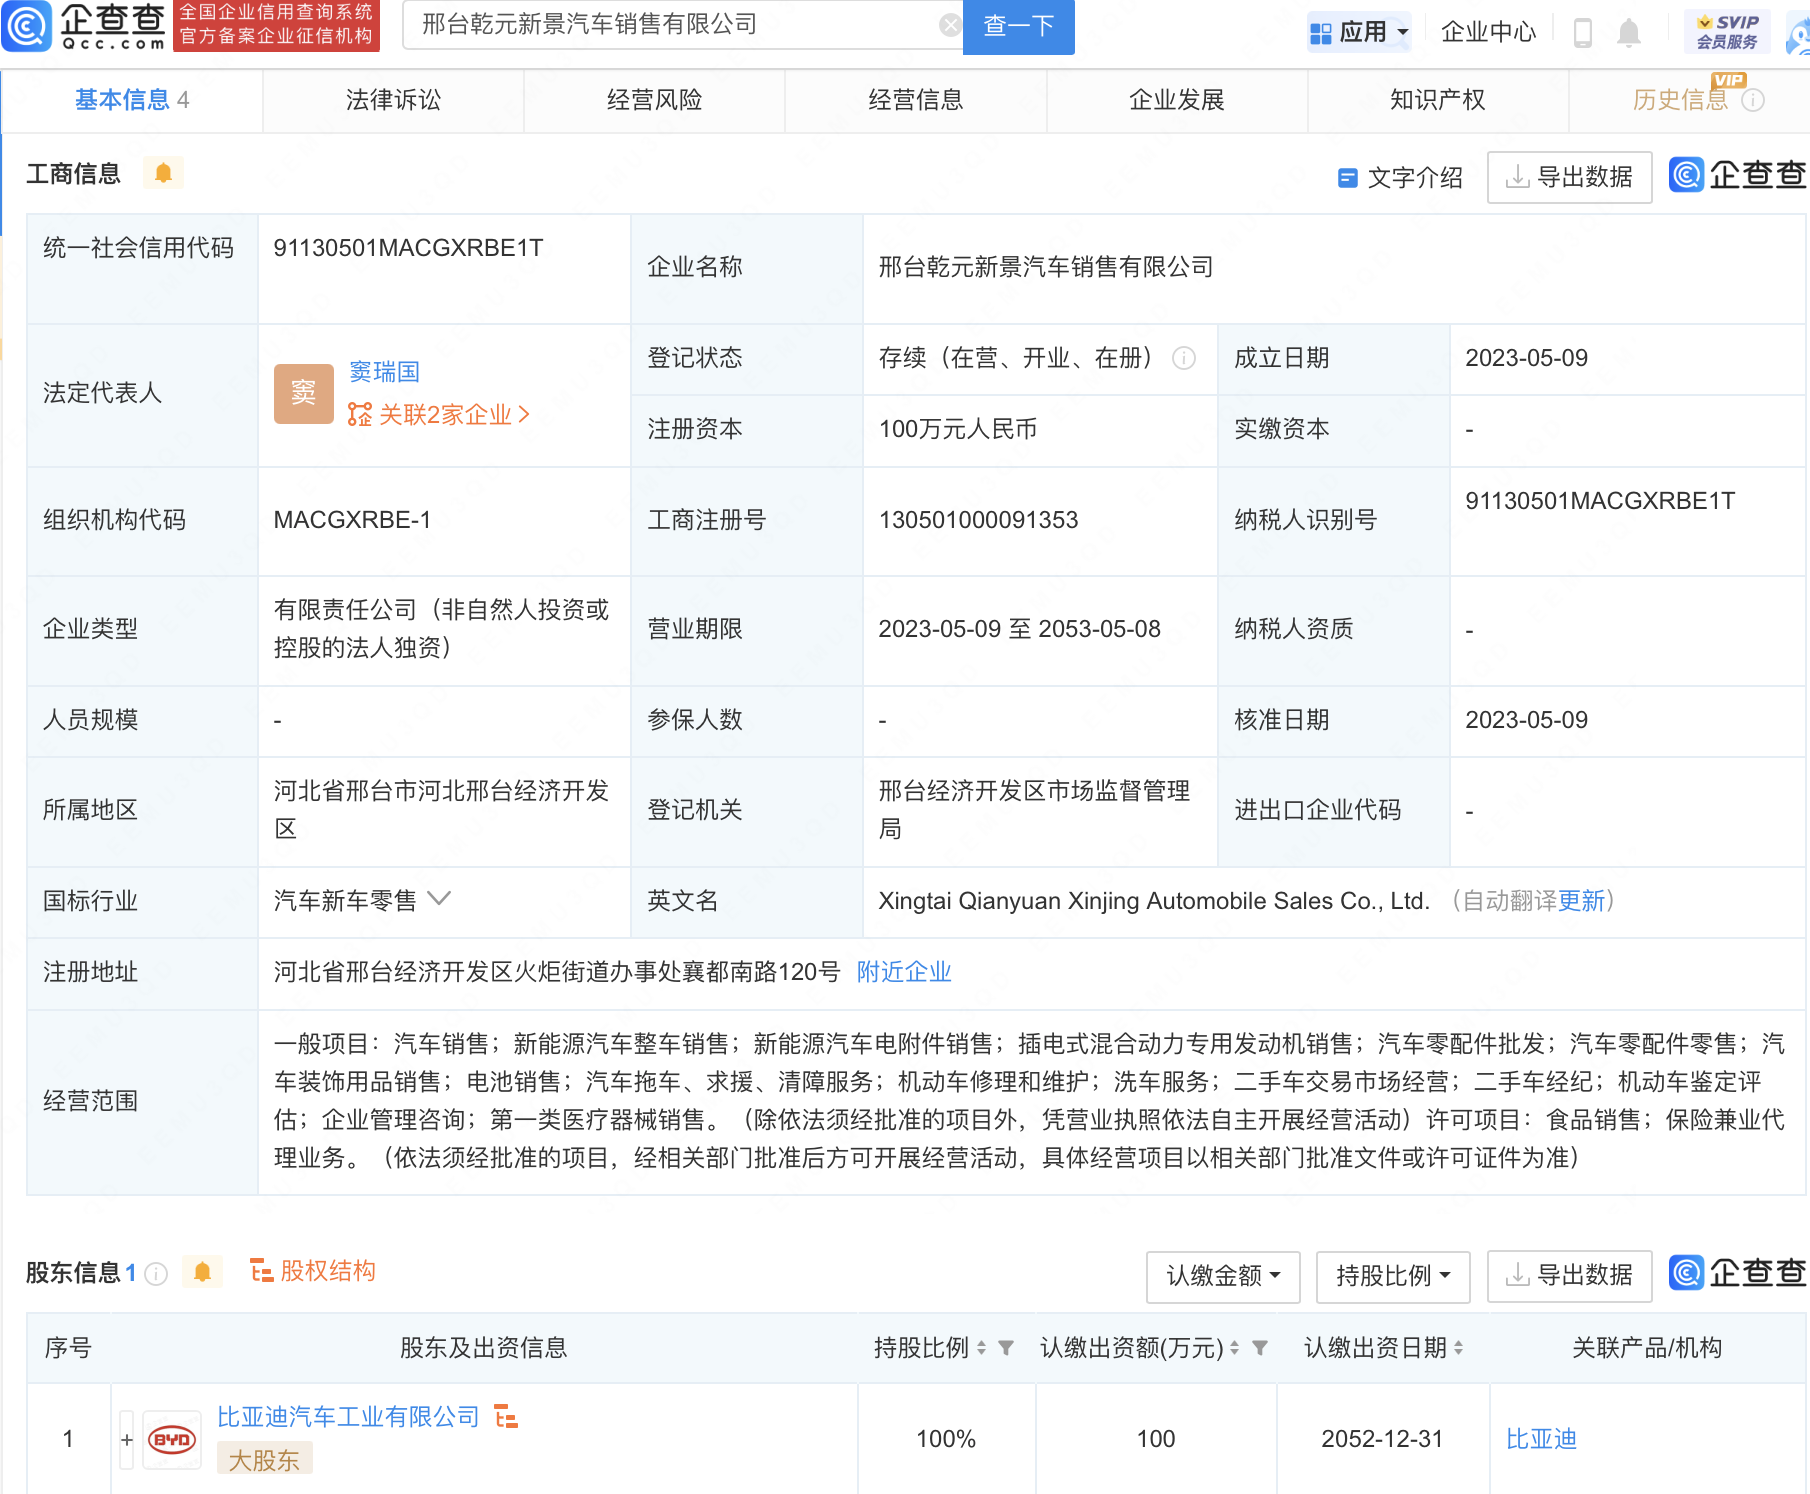Open the 认缴金额 dropdown
The image size is (1810, 1494).
[1223, 1276]
